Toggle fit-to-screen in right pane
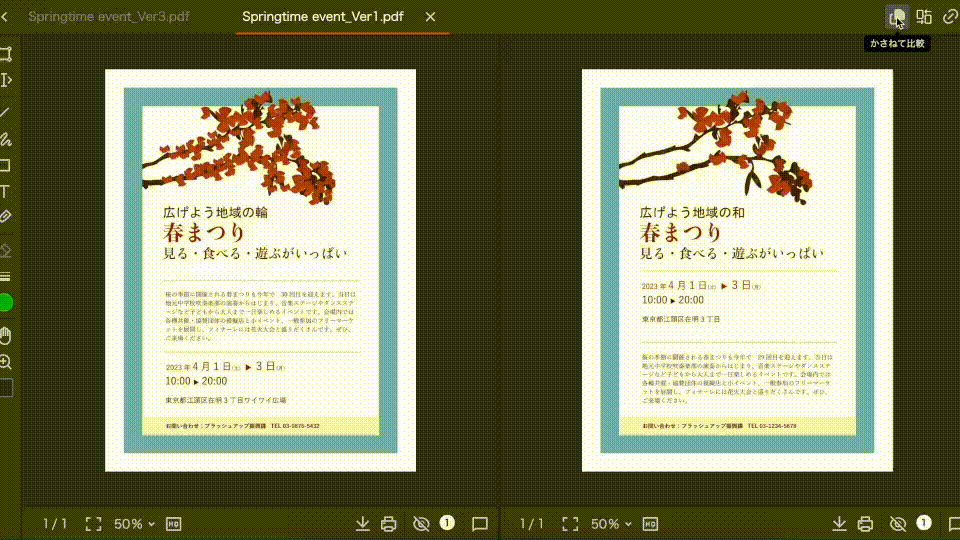The height and width of the screenshot is (540, 960). click(x=570, y=524)
